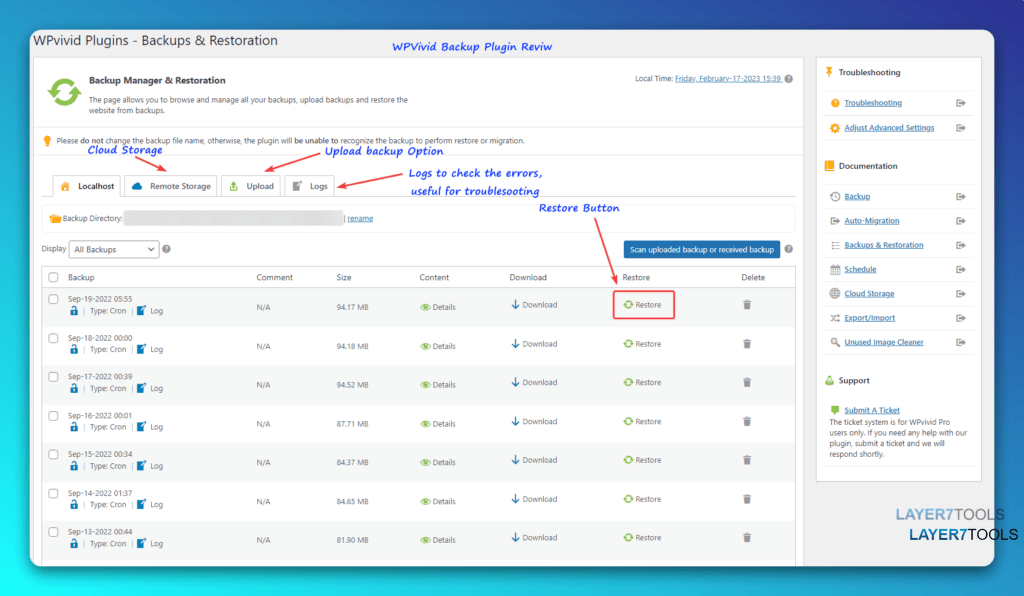
Task: Click external link icon beside Troubleshooting link
Action: (961, 103)
